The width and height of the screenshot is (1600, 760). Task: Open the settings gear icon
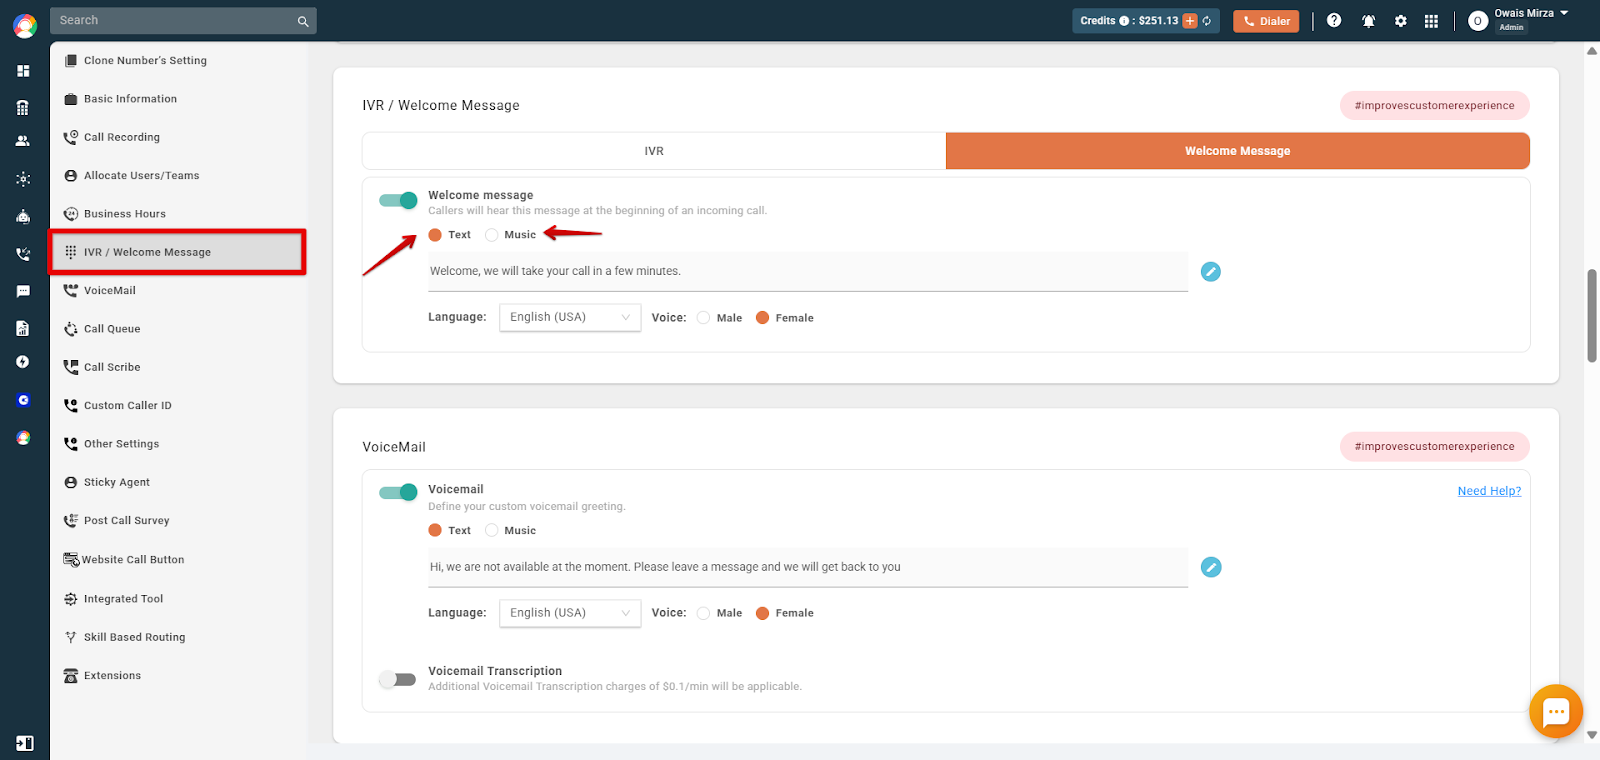coord(1401,21)
